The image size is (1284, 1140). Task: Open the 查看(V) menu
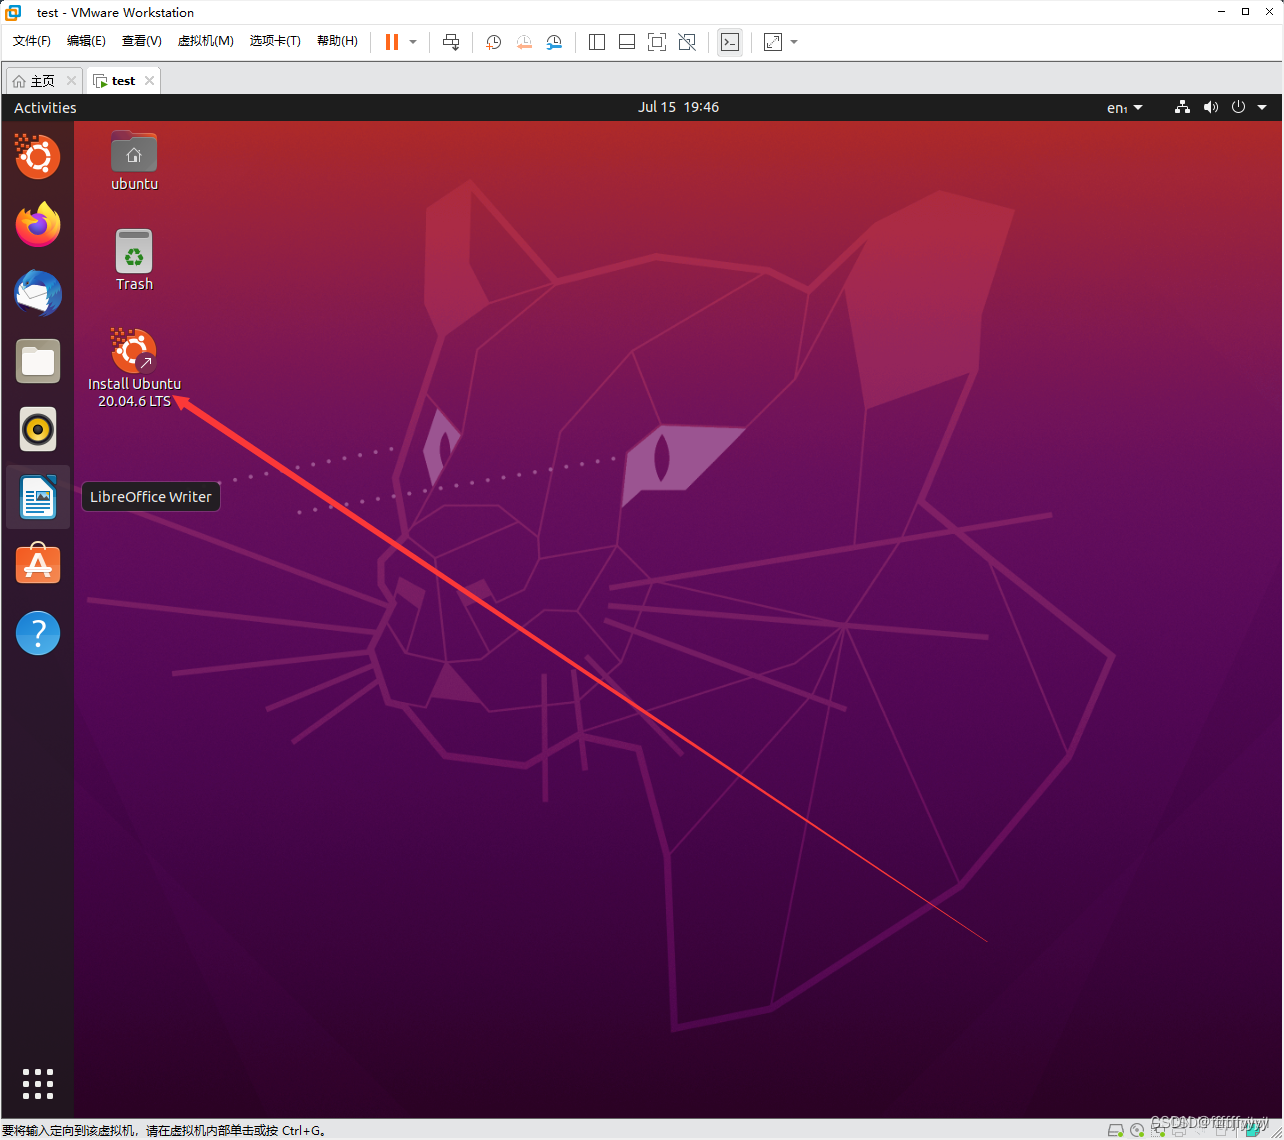[141, 41]
